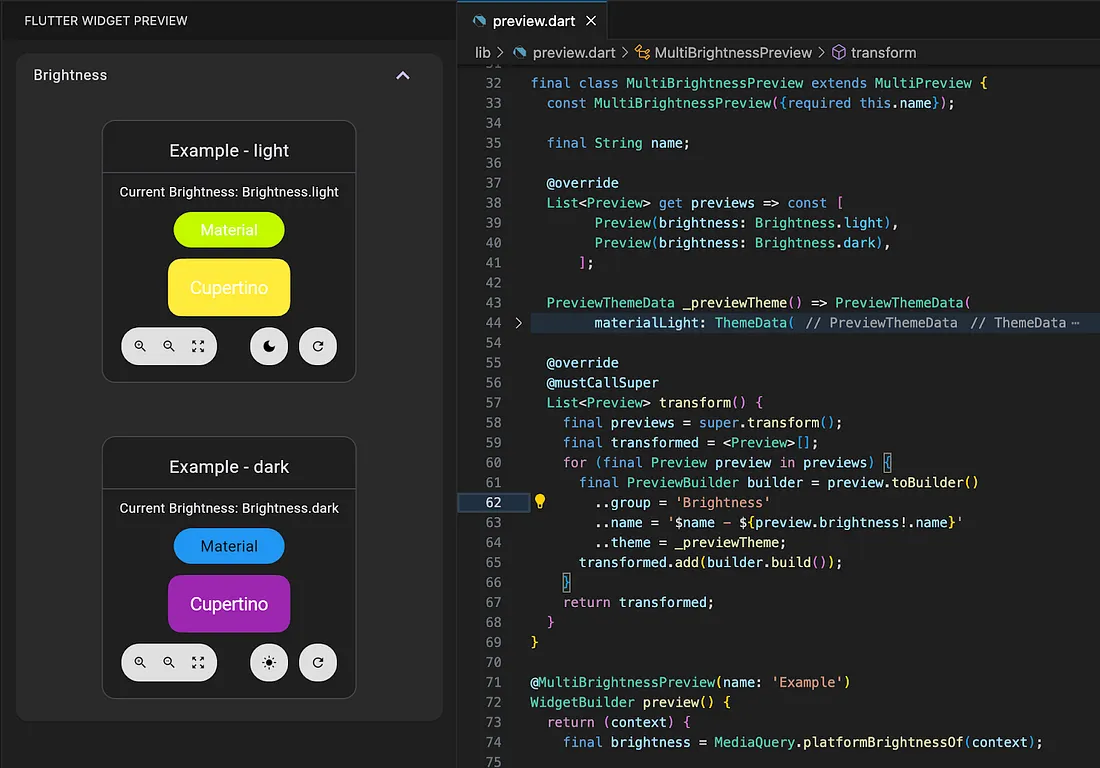The height and width of the screenshot is (768, 1100).
Task: Click the yellow Cupertino button swatch
Action: point(229,287)
